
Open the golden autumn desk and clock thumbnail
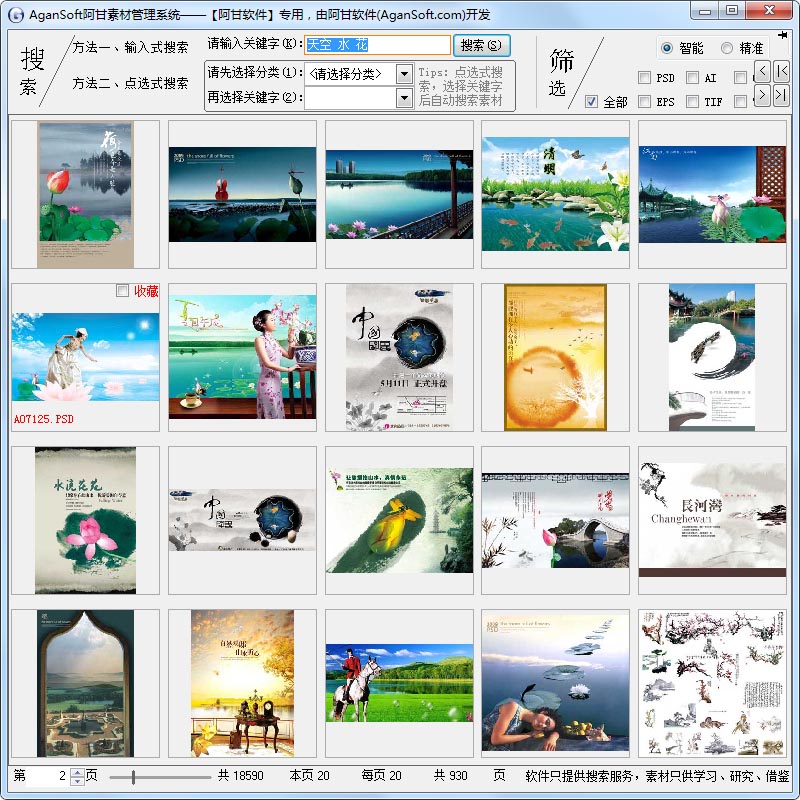[x=242, y=683]
